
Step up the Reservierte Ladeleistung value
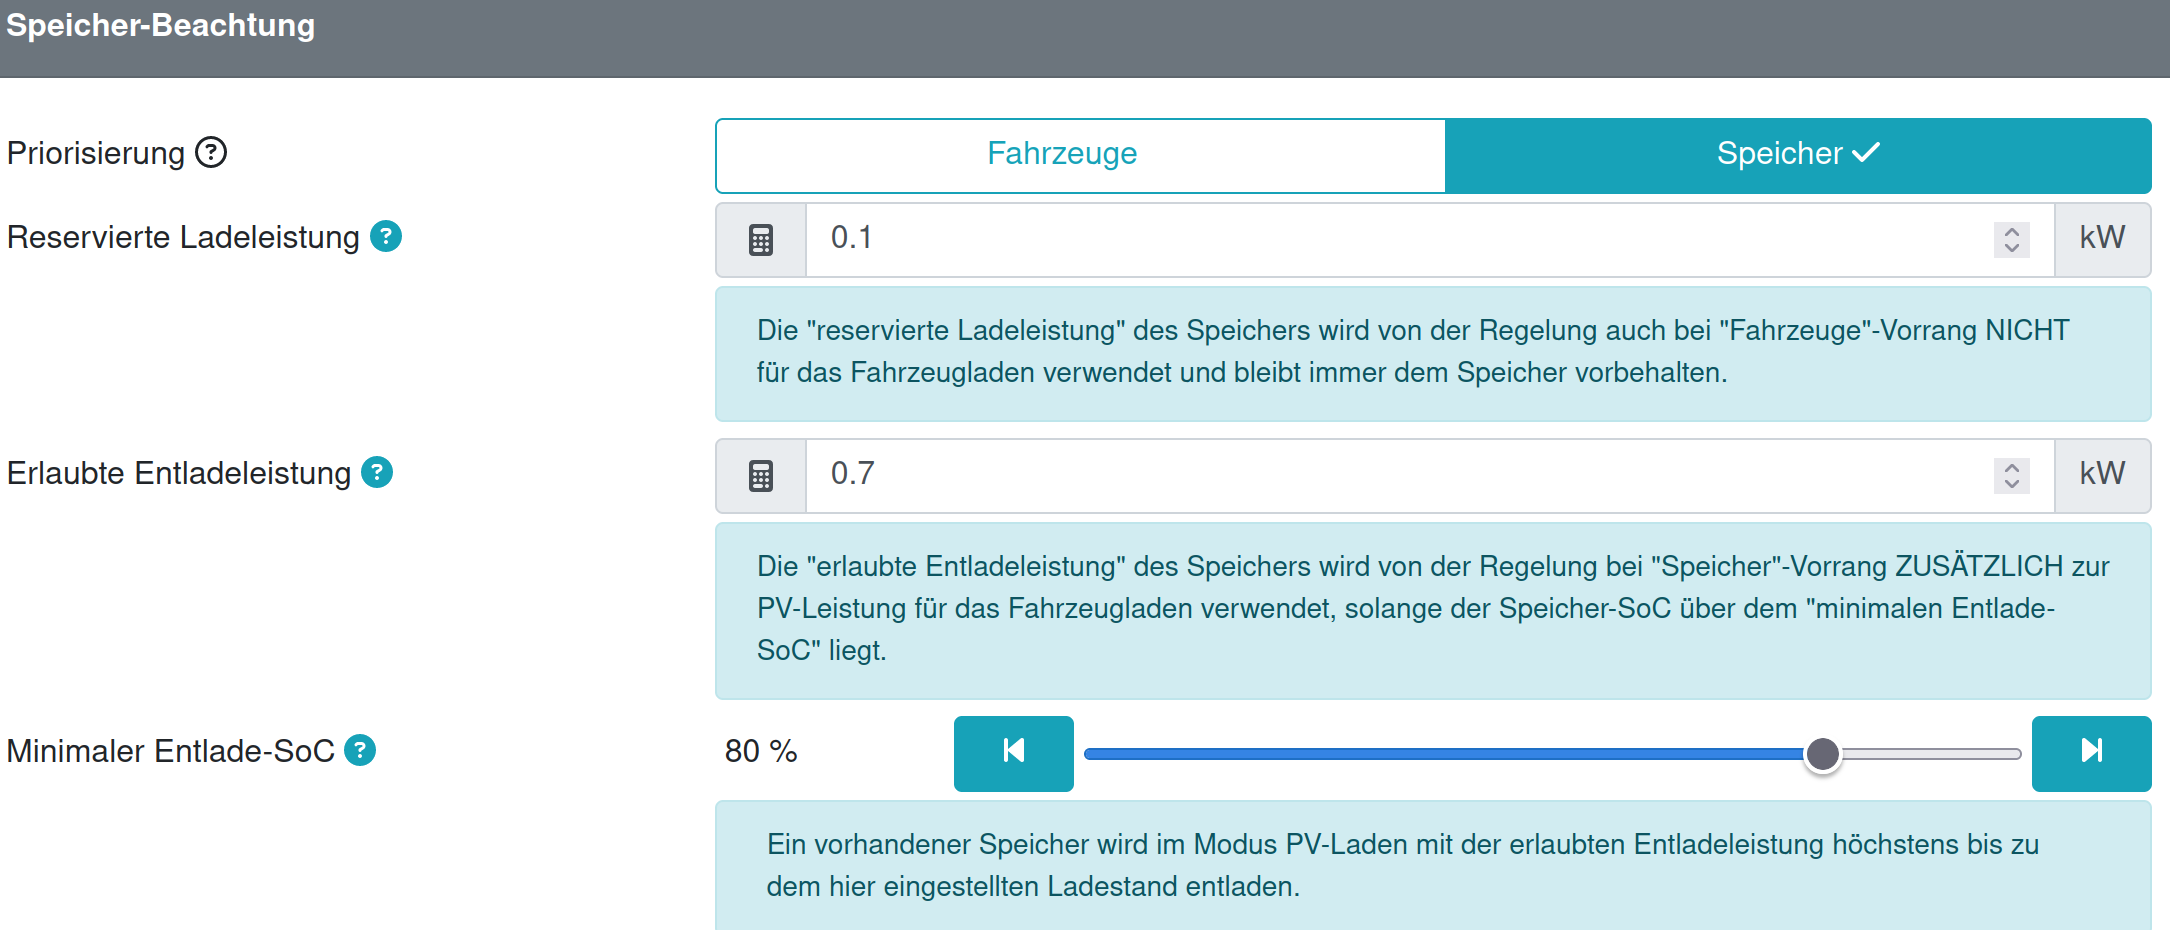(x=2012, y=231)
